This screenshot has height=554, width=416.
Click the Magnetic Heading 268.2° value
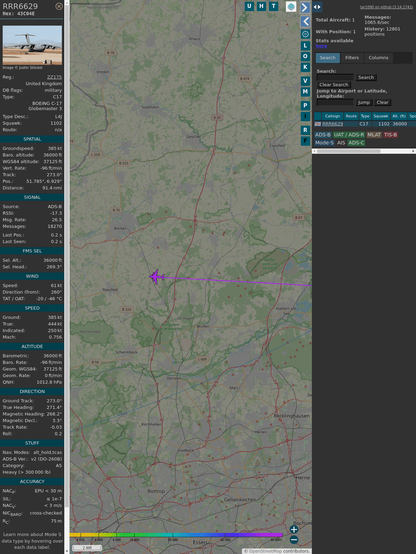point(55,414)
